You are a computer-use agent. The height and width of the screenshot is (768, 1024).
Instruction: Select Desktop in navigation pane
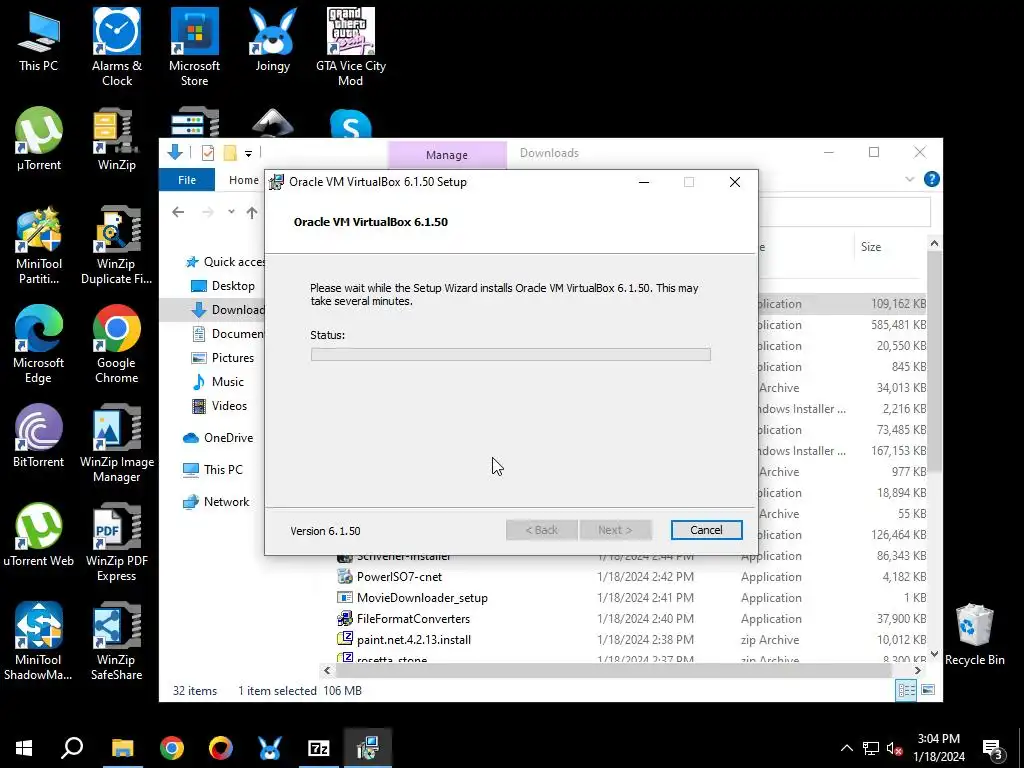point(222,286)
